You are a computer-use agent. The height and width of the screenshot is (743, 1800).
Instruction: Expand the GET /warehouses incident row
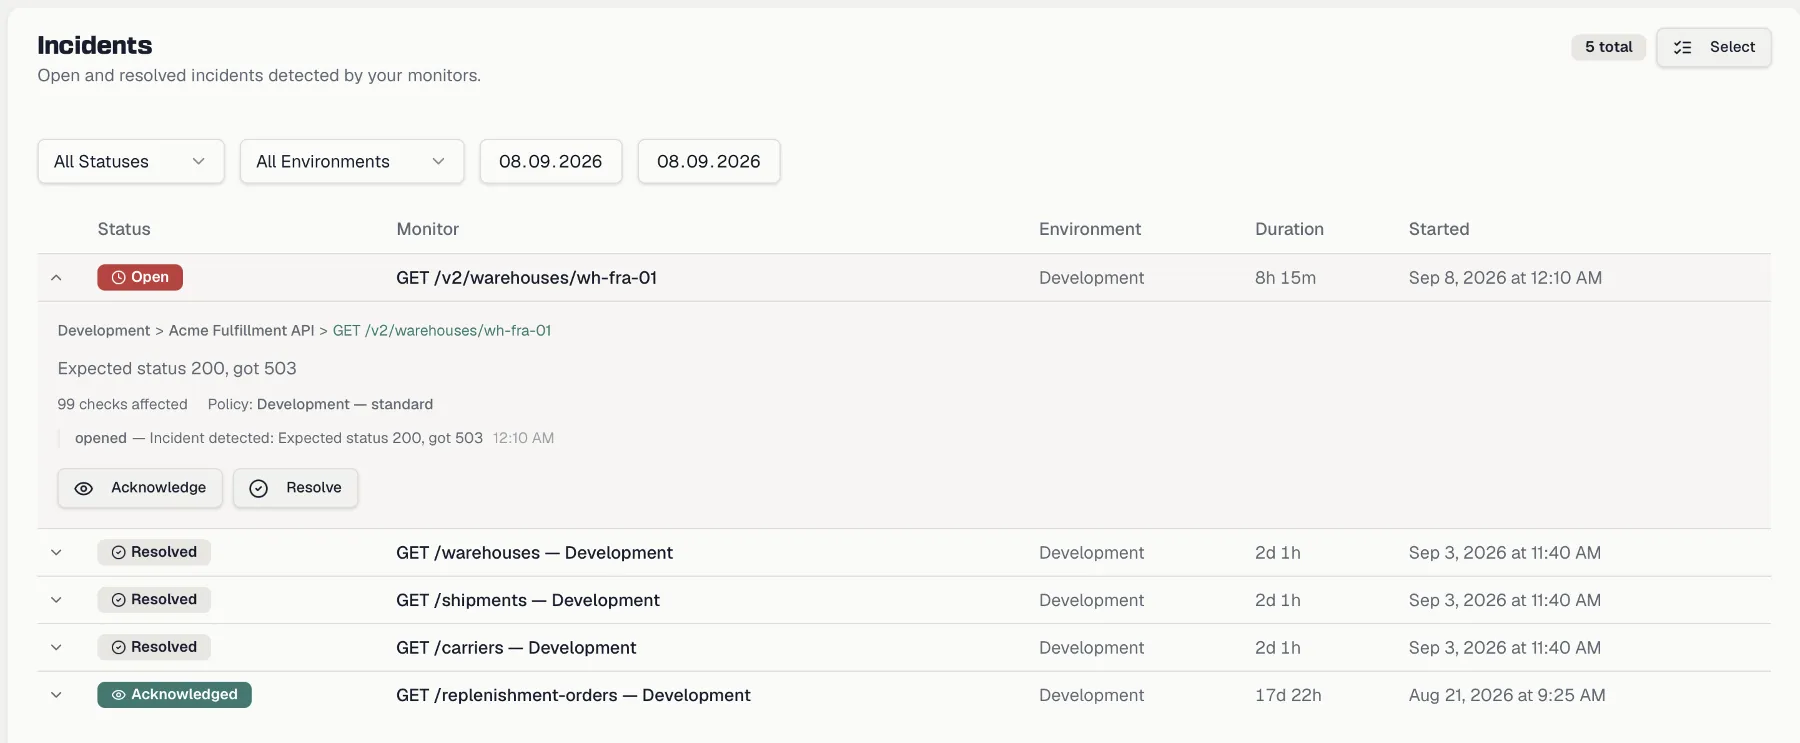[x=56, y=552]
